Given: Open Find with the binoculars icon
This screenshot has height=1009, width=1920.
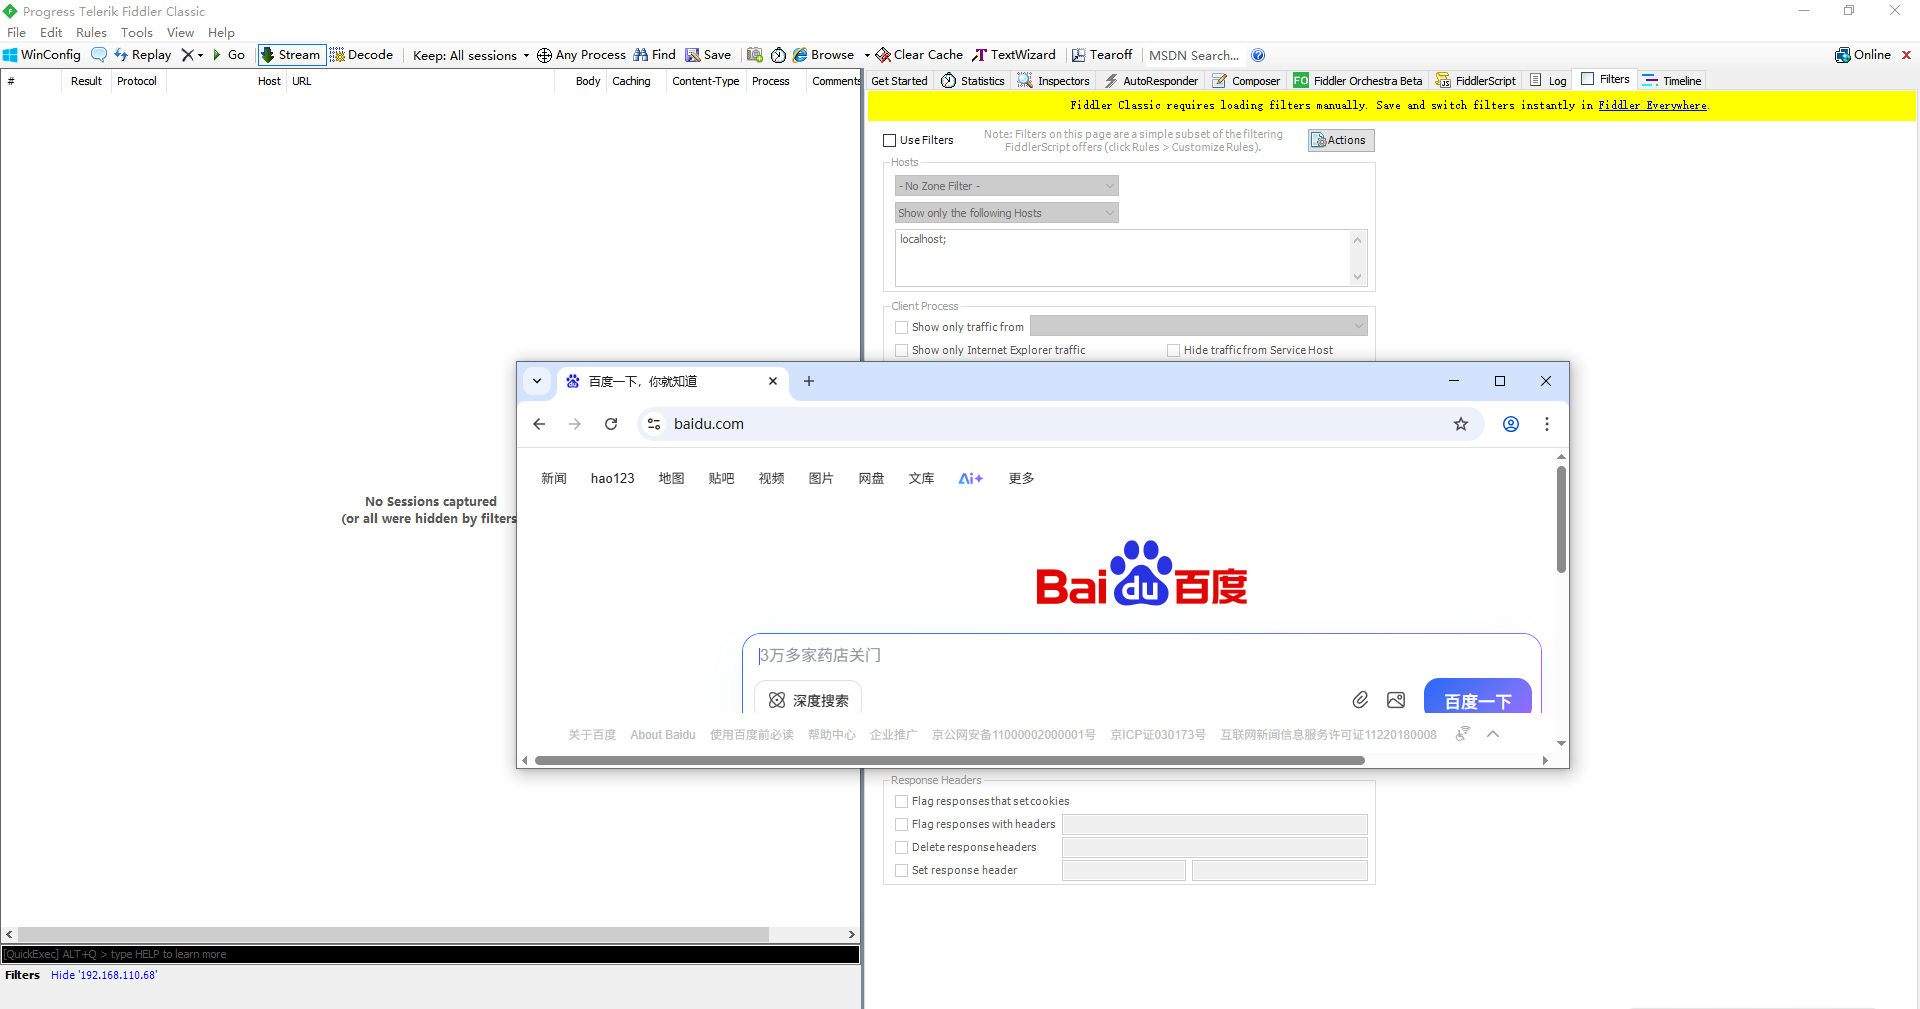Looking at the screenshot, I should pos(654,55).
